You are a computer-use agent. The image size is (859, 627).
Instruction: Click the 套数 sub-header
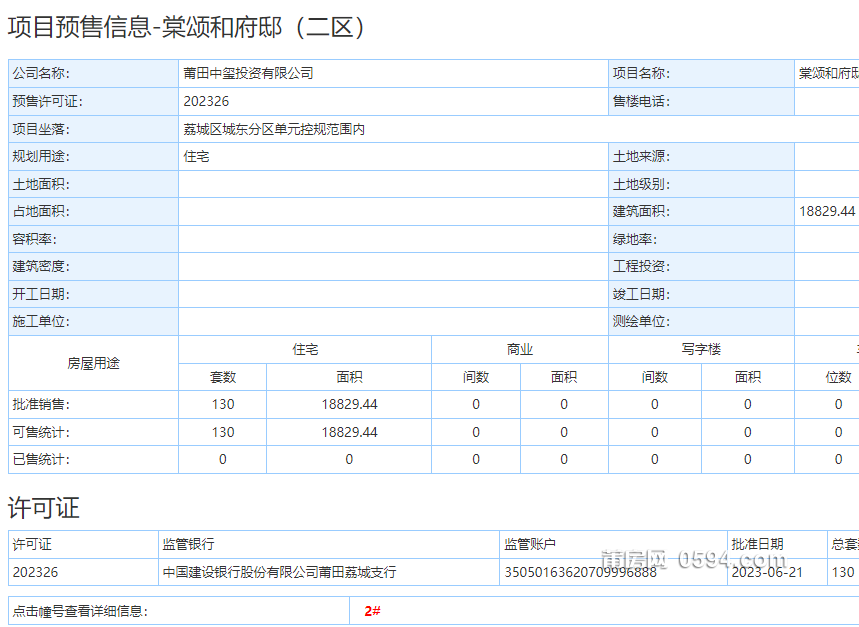222,377
